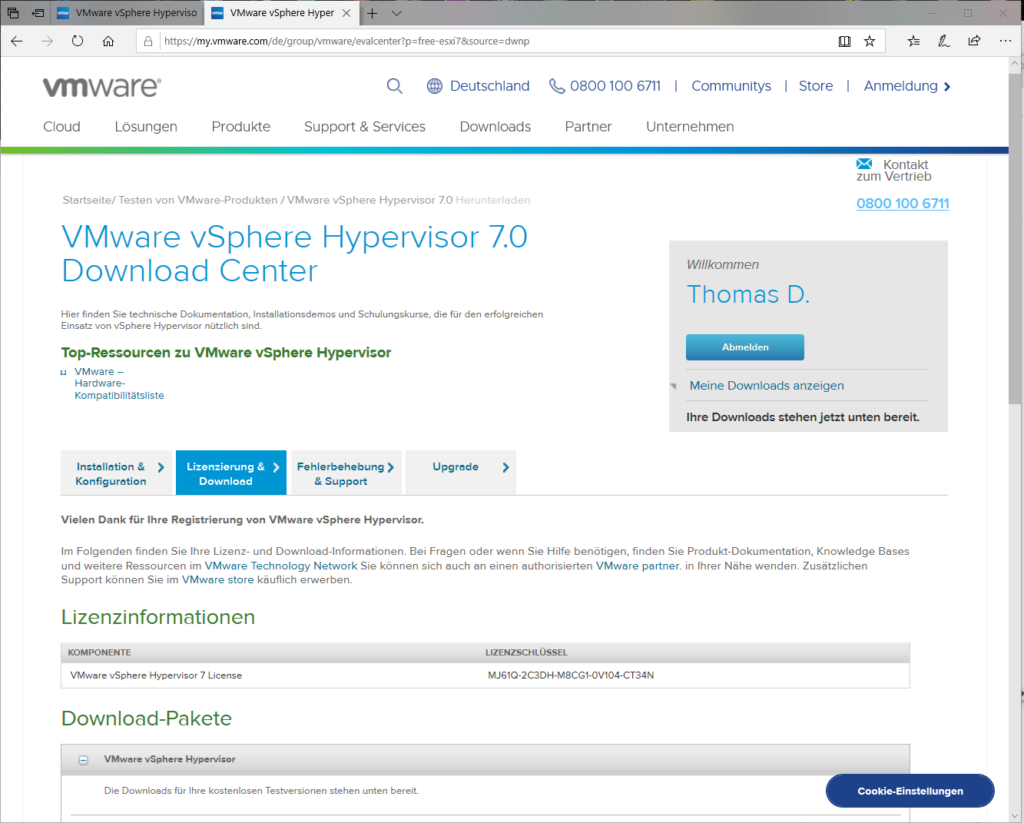Click the KOMPONENTE column header
This screenshot has height=823, width=1024.
pyautogui.click(x=99, y=653)
